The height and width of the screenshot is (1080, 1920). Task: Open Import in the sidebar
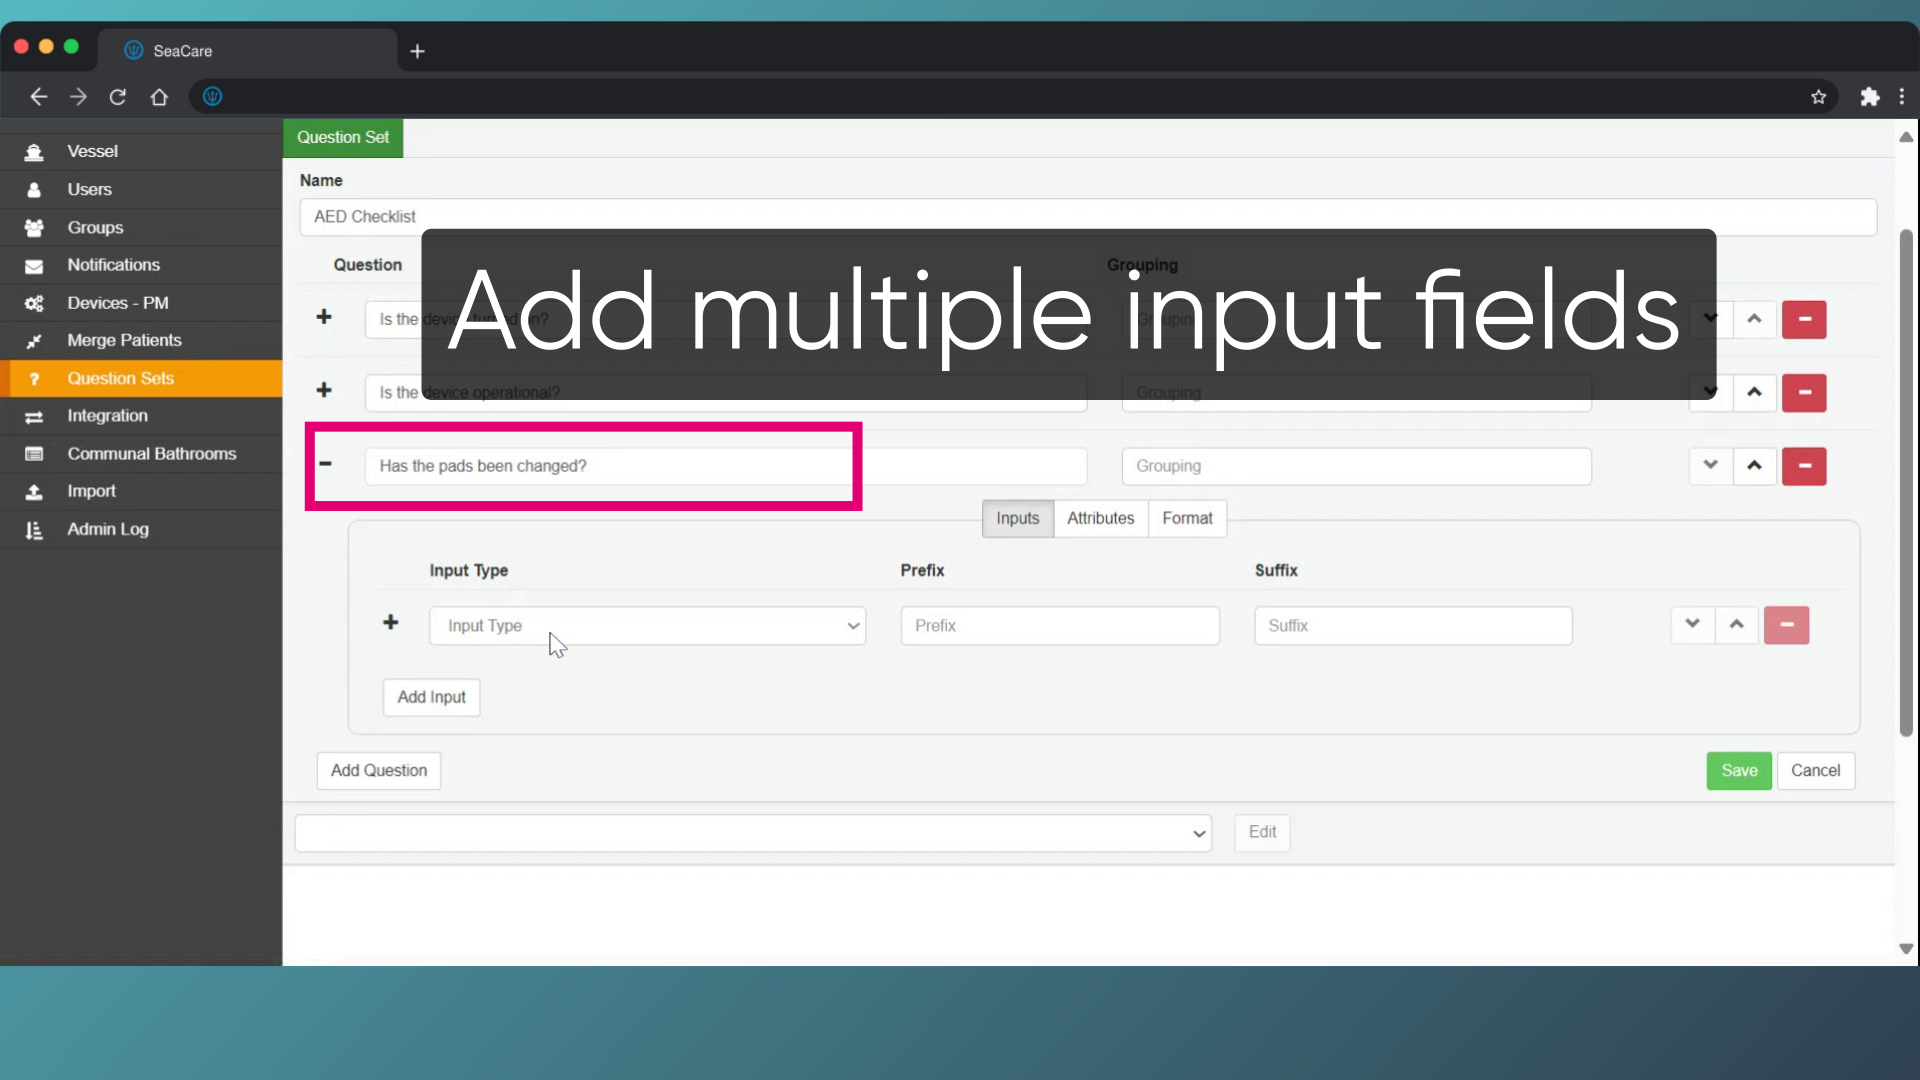click(x=141, y=491)
